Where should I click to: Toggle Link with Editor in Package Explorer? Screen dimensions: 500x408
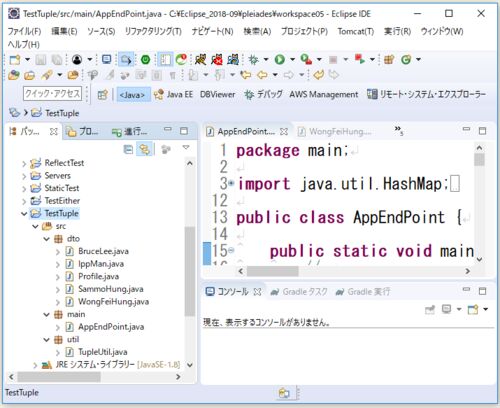tap(145, 149)
